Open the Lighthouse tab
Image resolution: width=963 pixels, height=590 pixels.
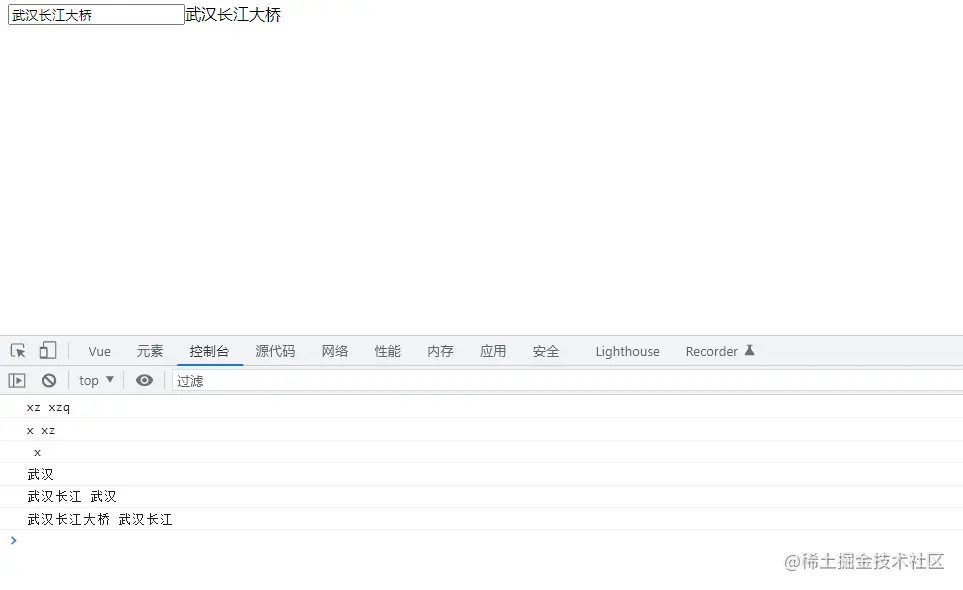coord(628,351)
